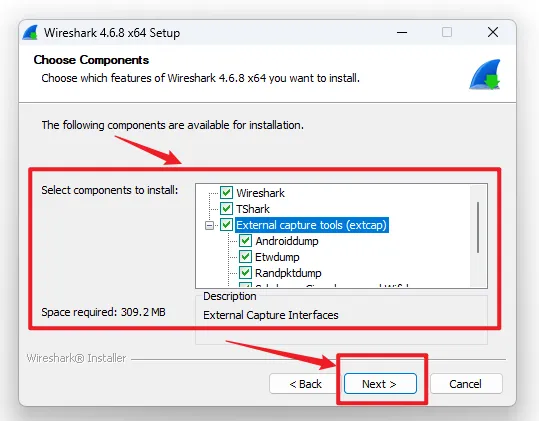Select the Wireshark tree row label
This screenshot has height=421, width=539.
point(261,193)
